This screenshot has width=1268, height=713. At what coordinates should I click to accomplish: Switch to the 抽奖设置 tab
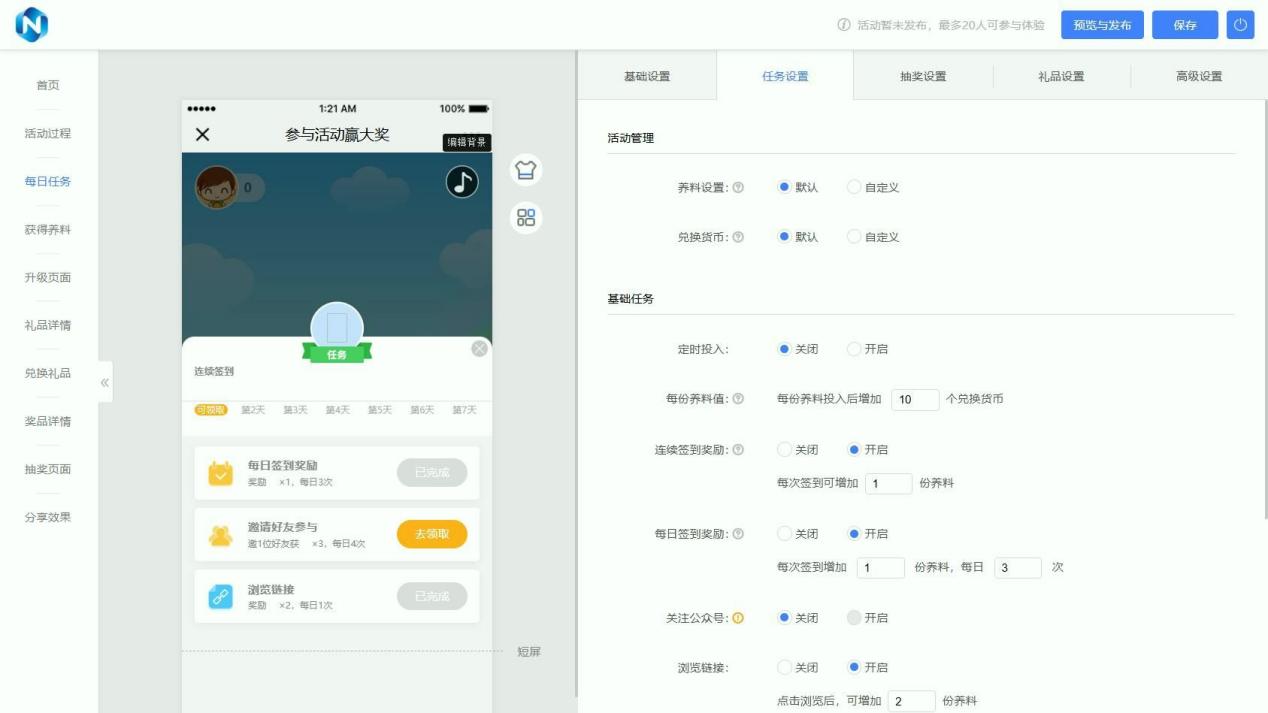(x=922, y=76)
